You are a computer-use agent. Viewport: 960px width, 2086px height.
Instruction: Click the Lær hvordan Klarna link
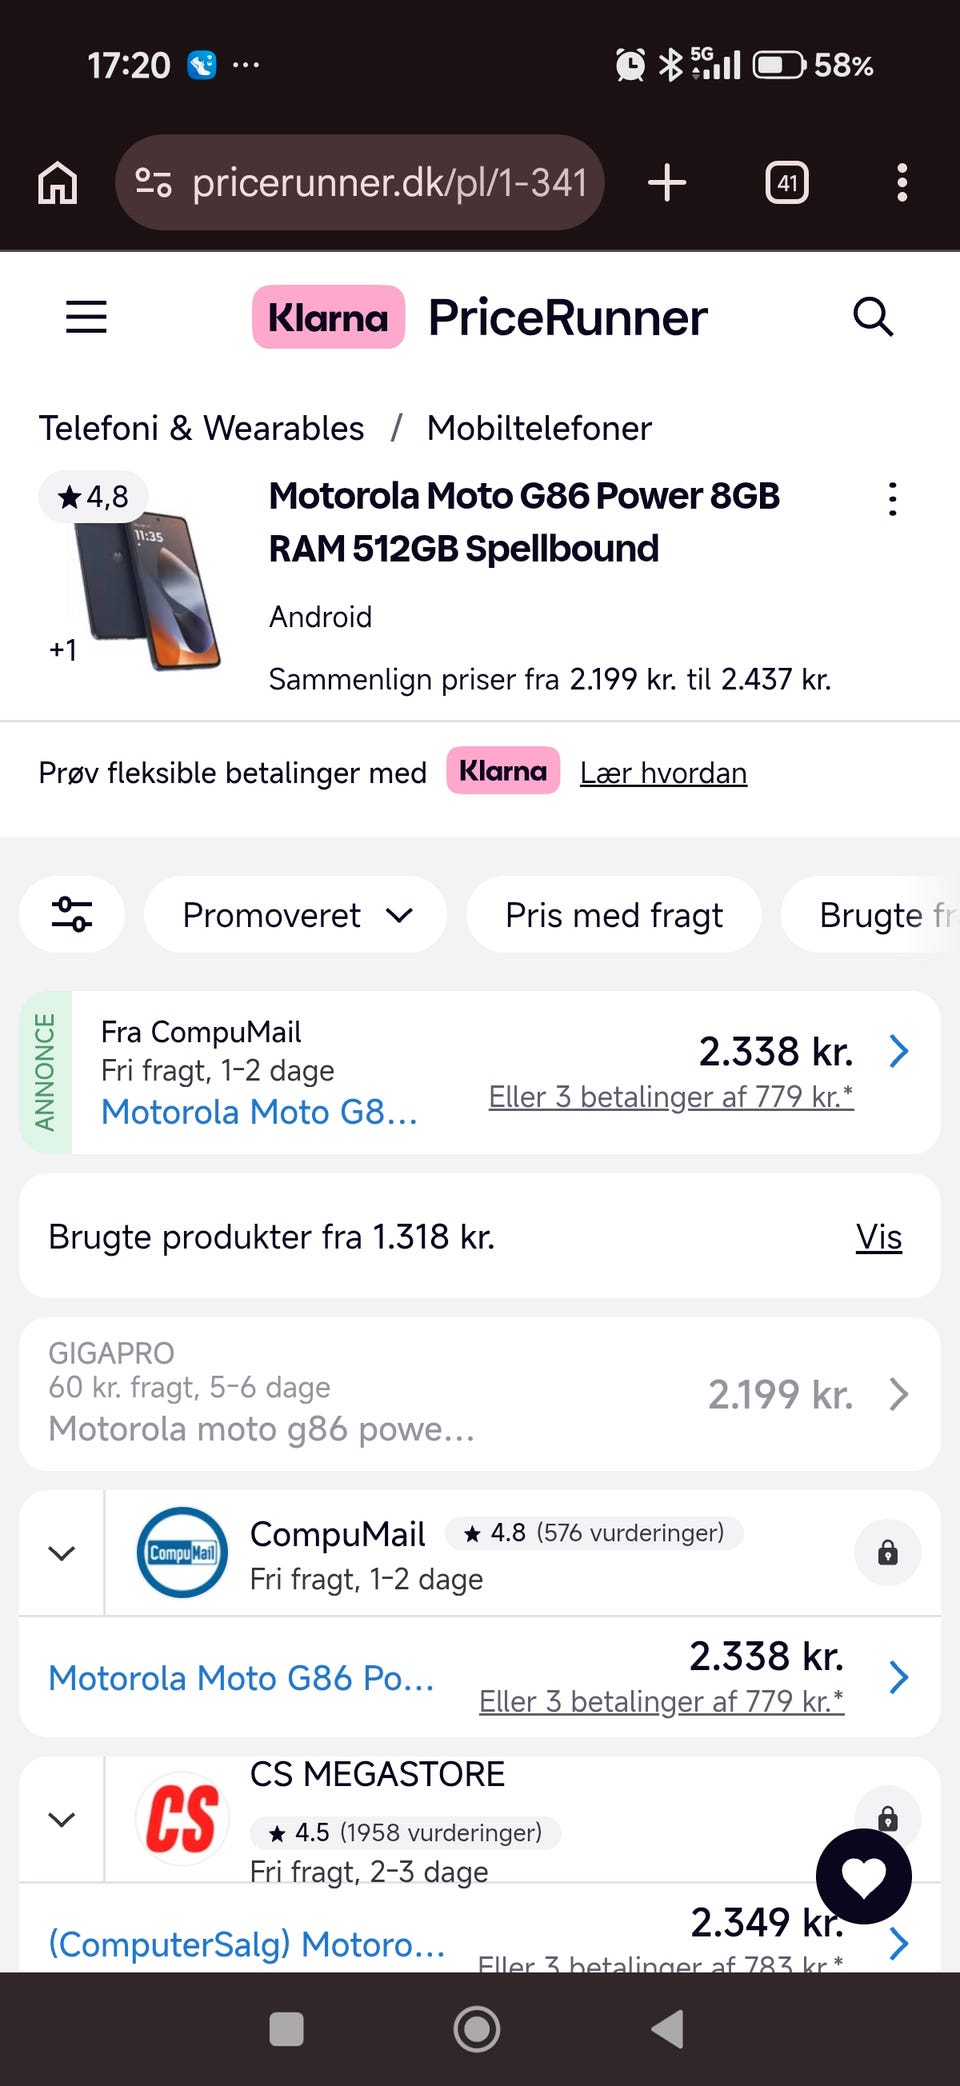(663, 773)
